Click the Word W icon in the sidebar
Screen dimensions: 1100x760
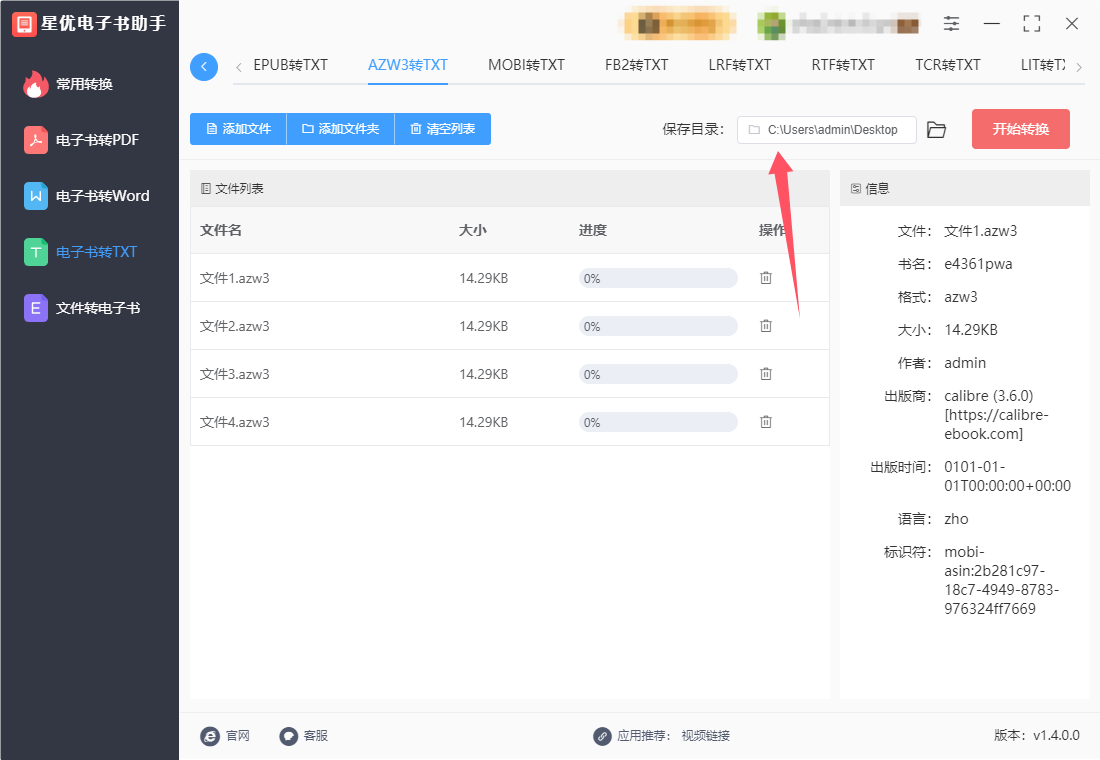click(35, 196)
